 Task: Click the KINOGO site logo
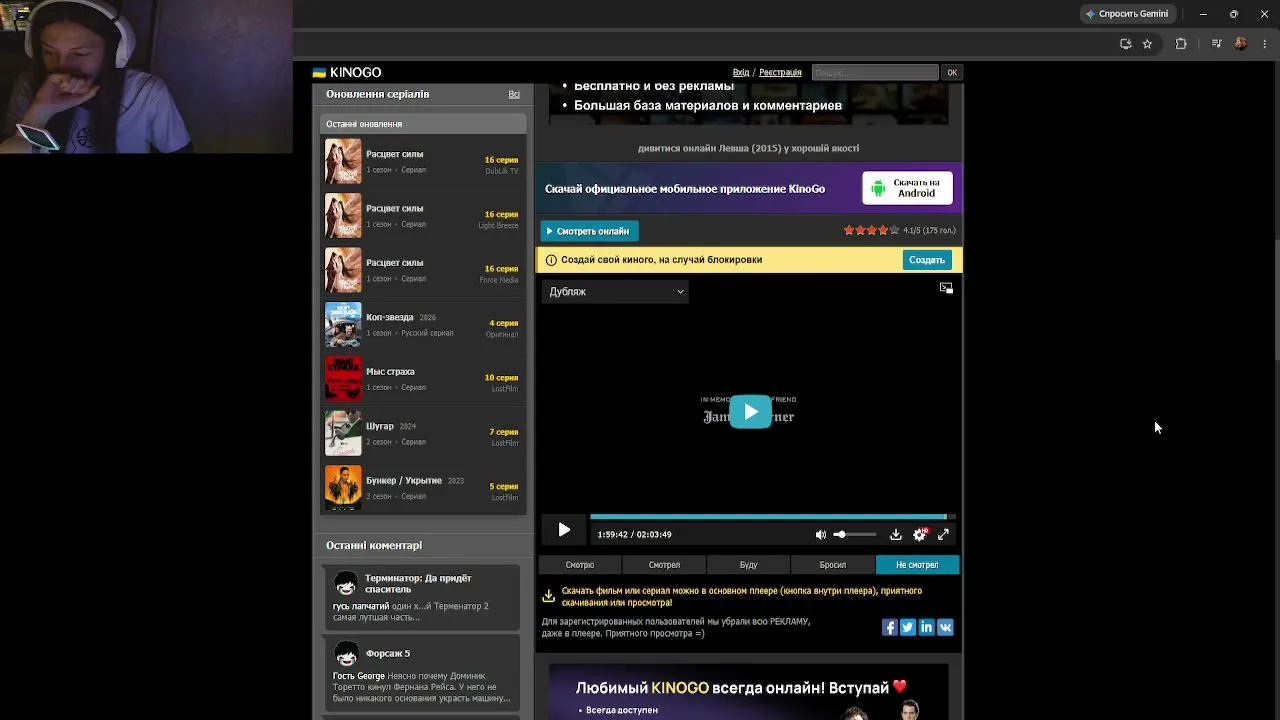pos(347,72)
